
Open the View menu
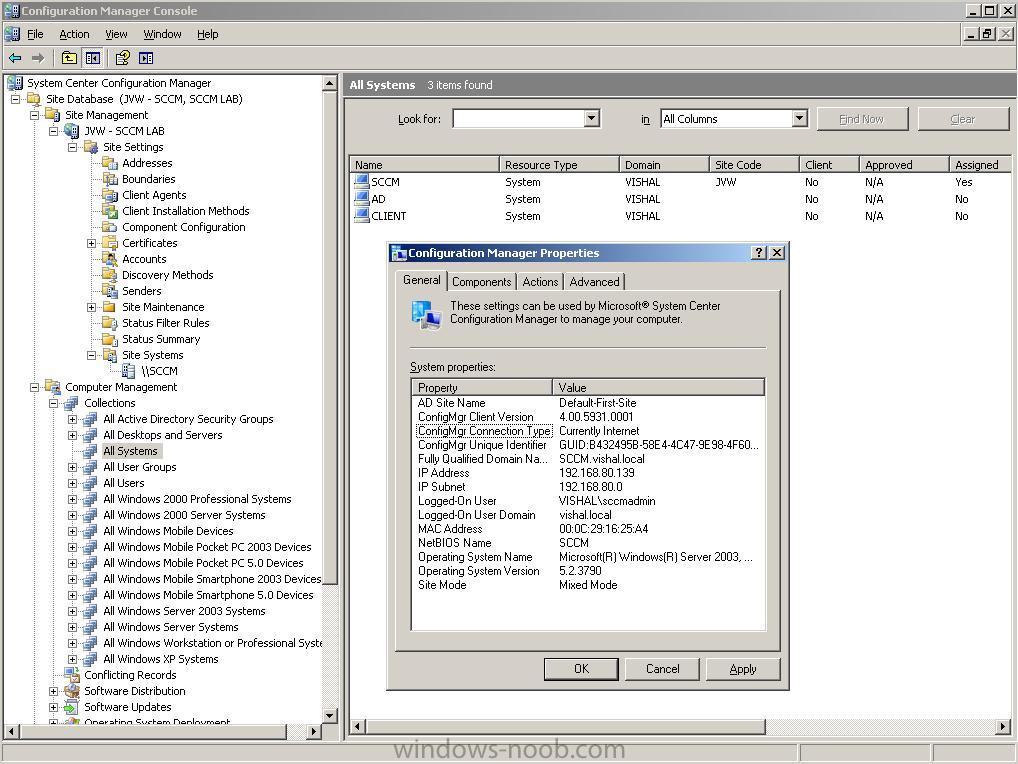point(116,34)
